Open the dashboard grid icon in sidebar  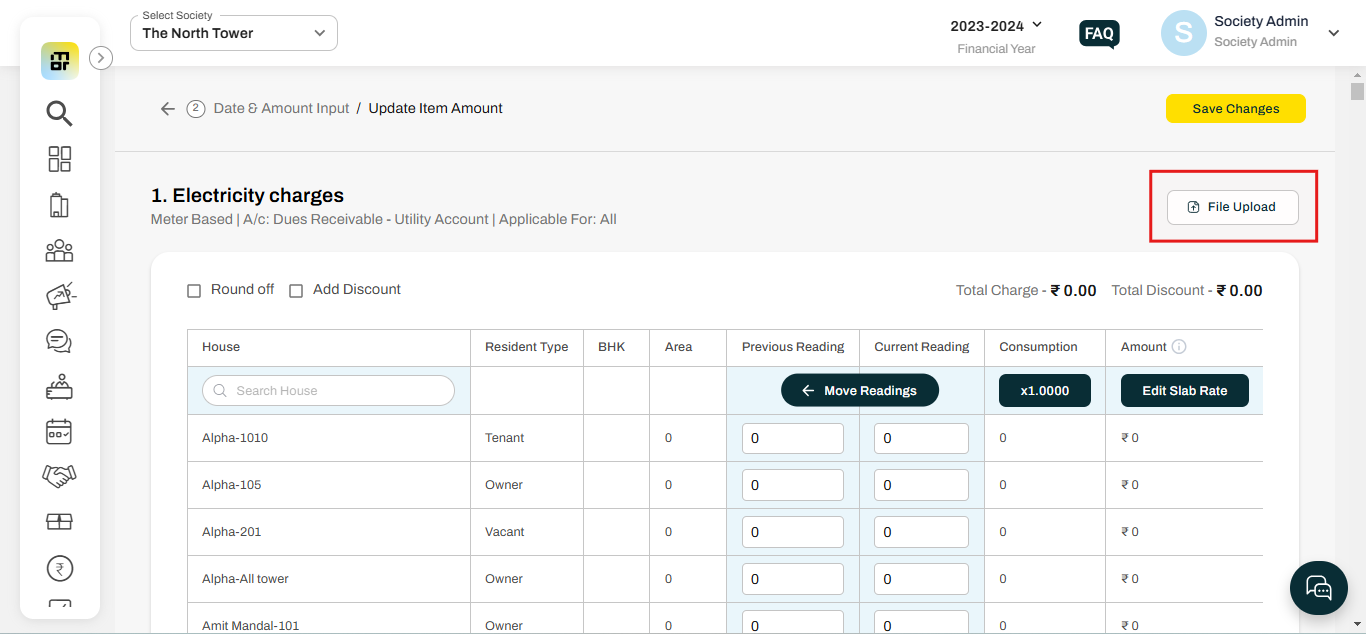point(59,159)
